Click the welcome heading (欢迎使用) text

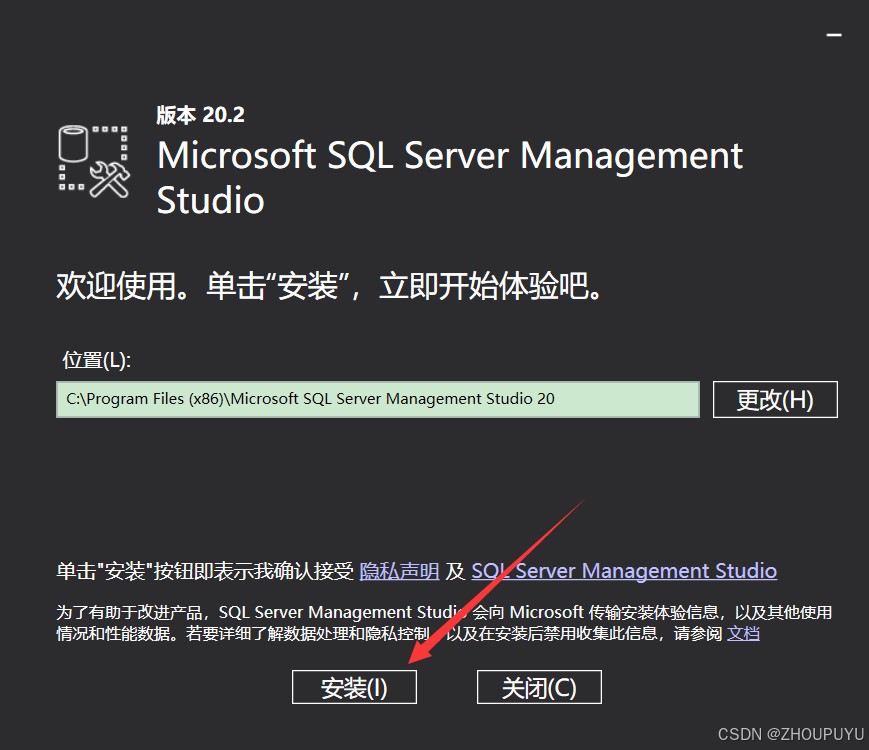(330, 287)
